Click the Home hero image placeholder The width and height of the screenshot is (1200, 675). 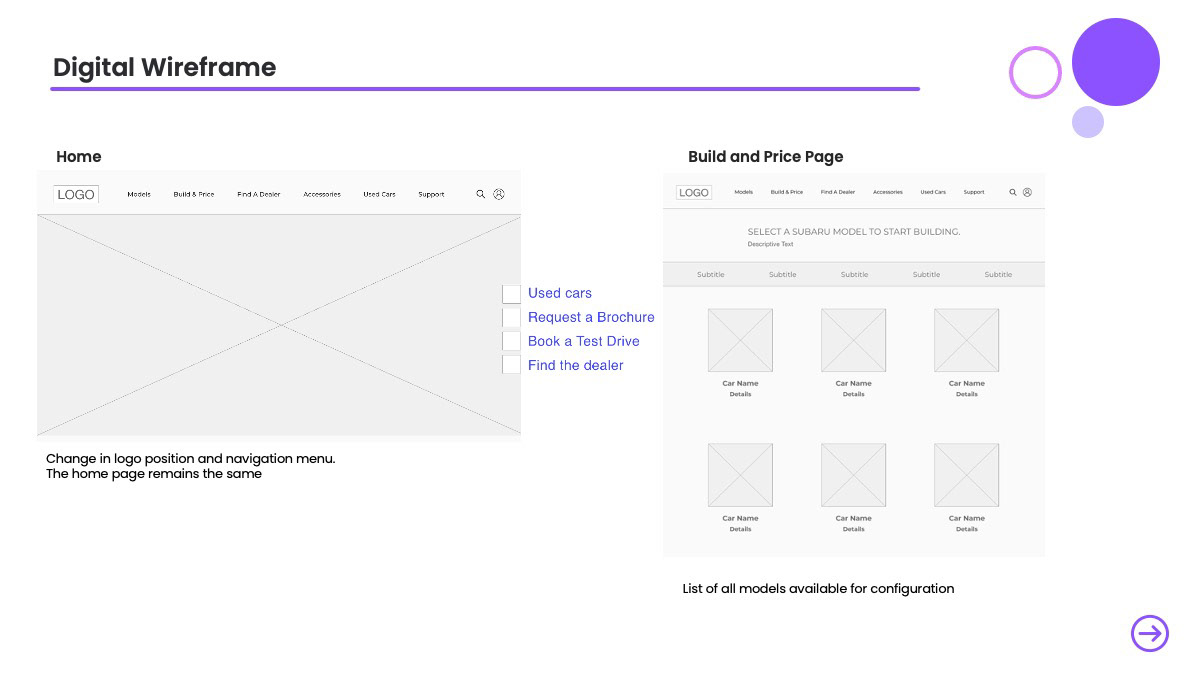(x=279, y=325)
